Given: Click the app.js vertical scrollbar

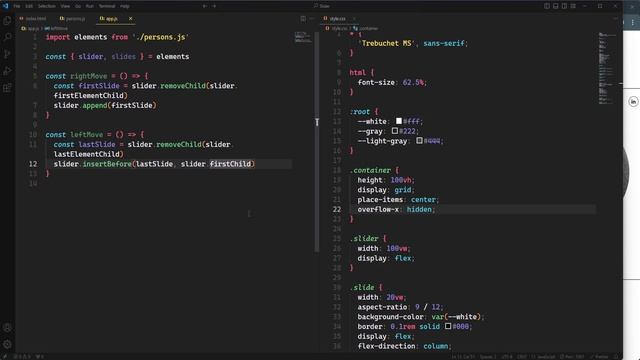Looking at the screenshot, I should click(x=317, y=142).
